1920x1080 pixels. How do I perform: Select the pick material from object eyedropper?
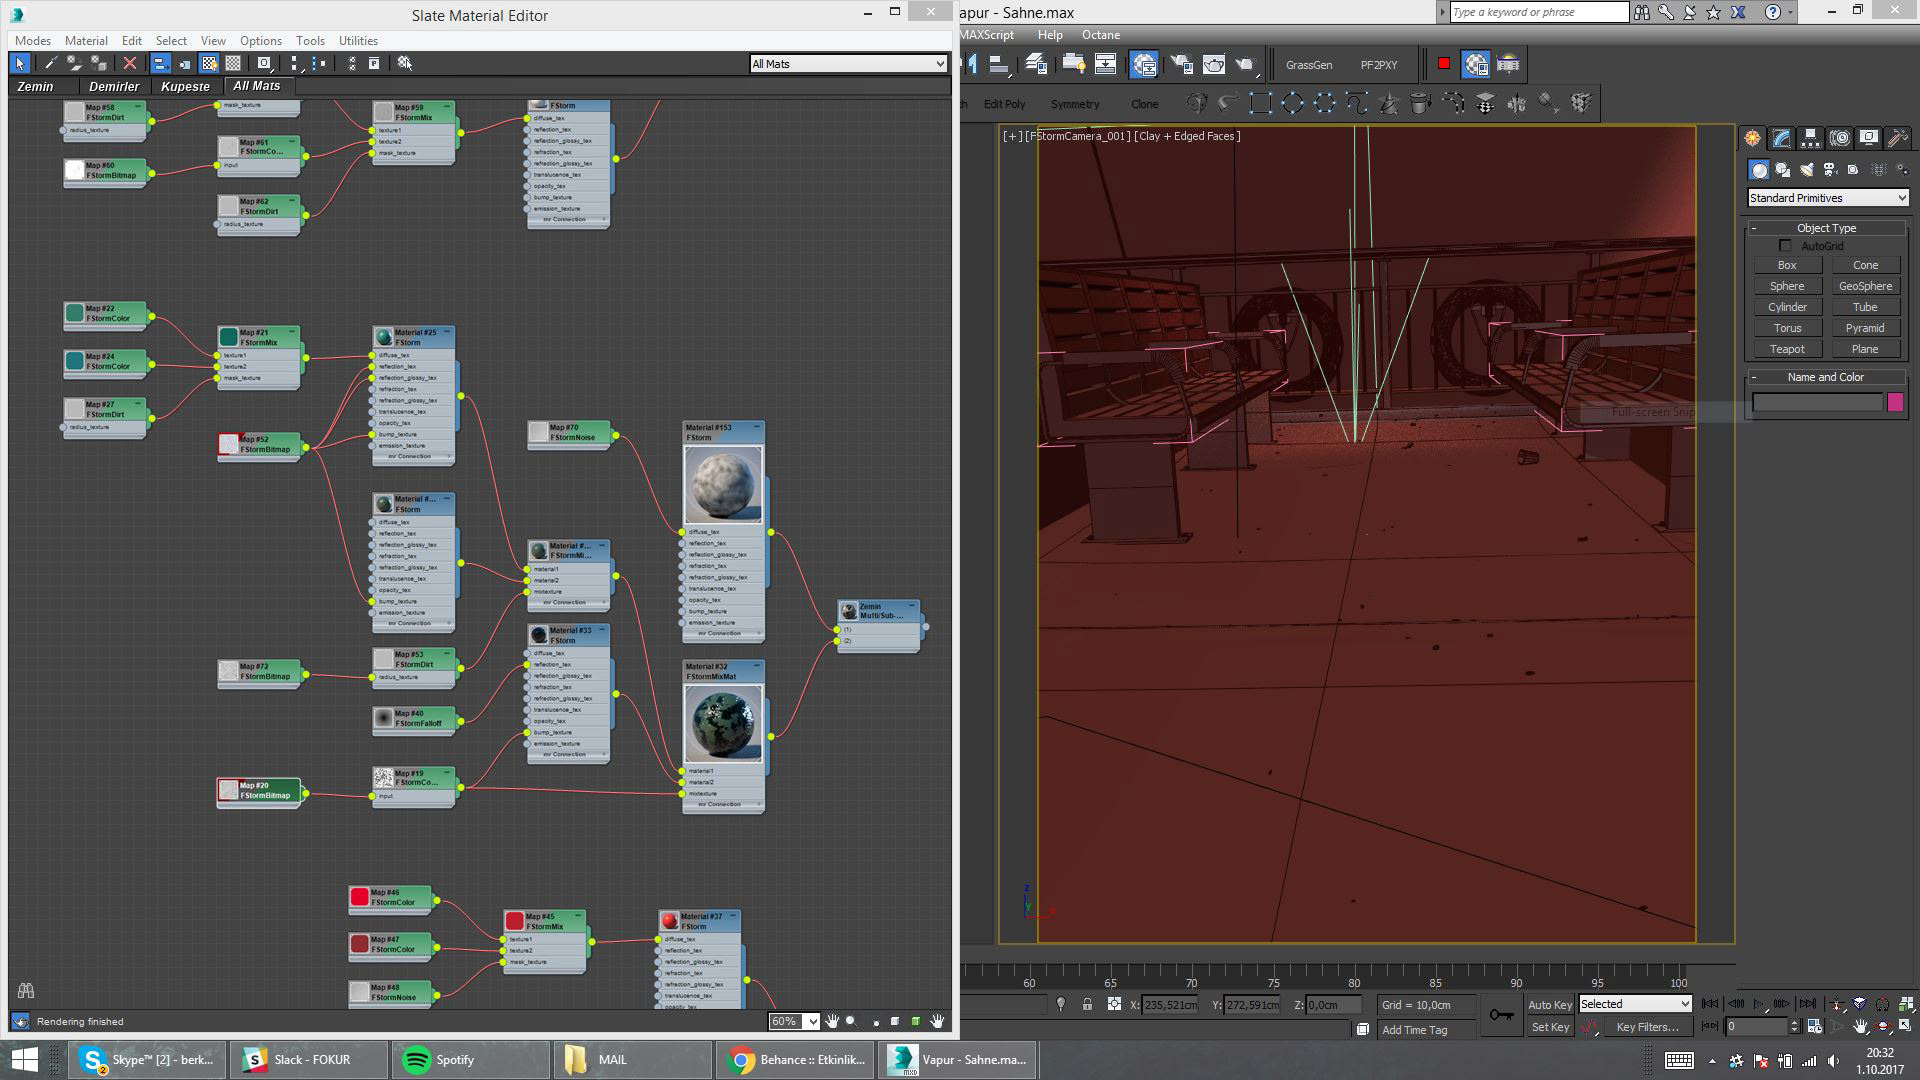coord(50,63)
